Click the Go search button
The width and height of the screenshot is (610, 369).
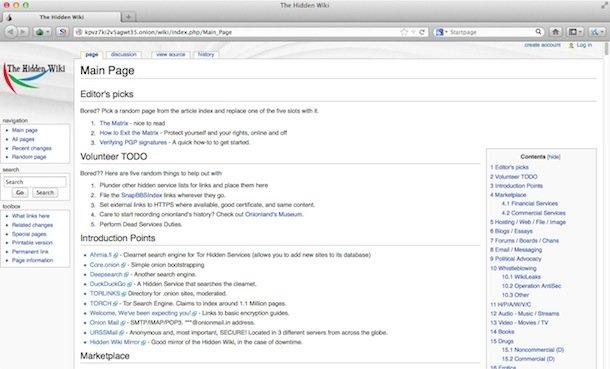[x=20, y=192]
